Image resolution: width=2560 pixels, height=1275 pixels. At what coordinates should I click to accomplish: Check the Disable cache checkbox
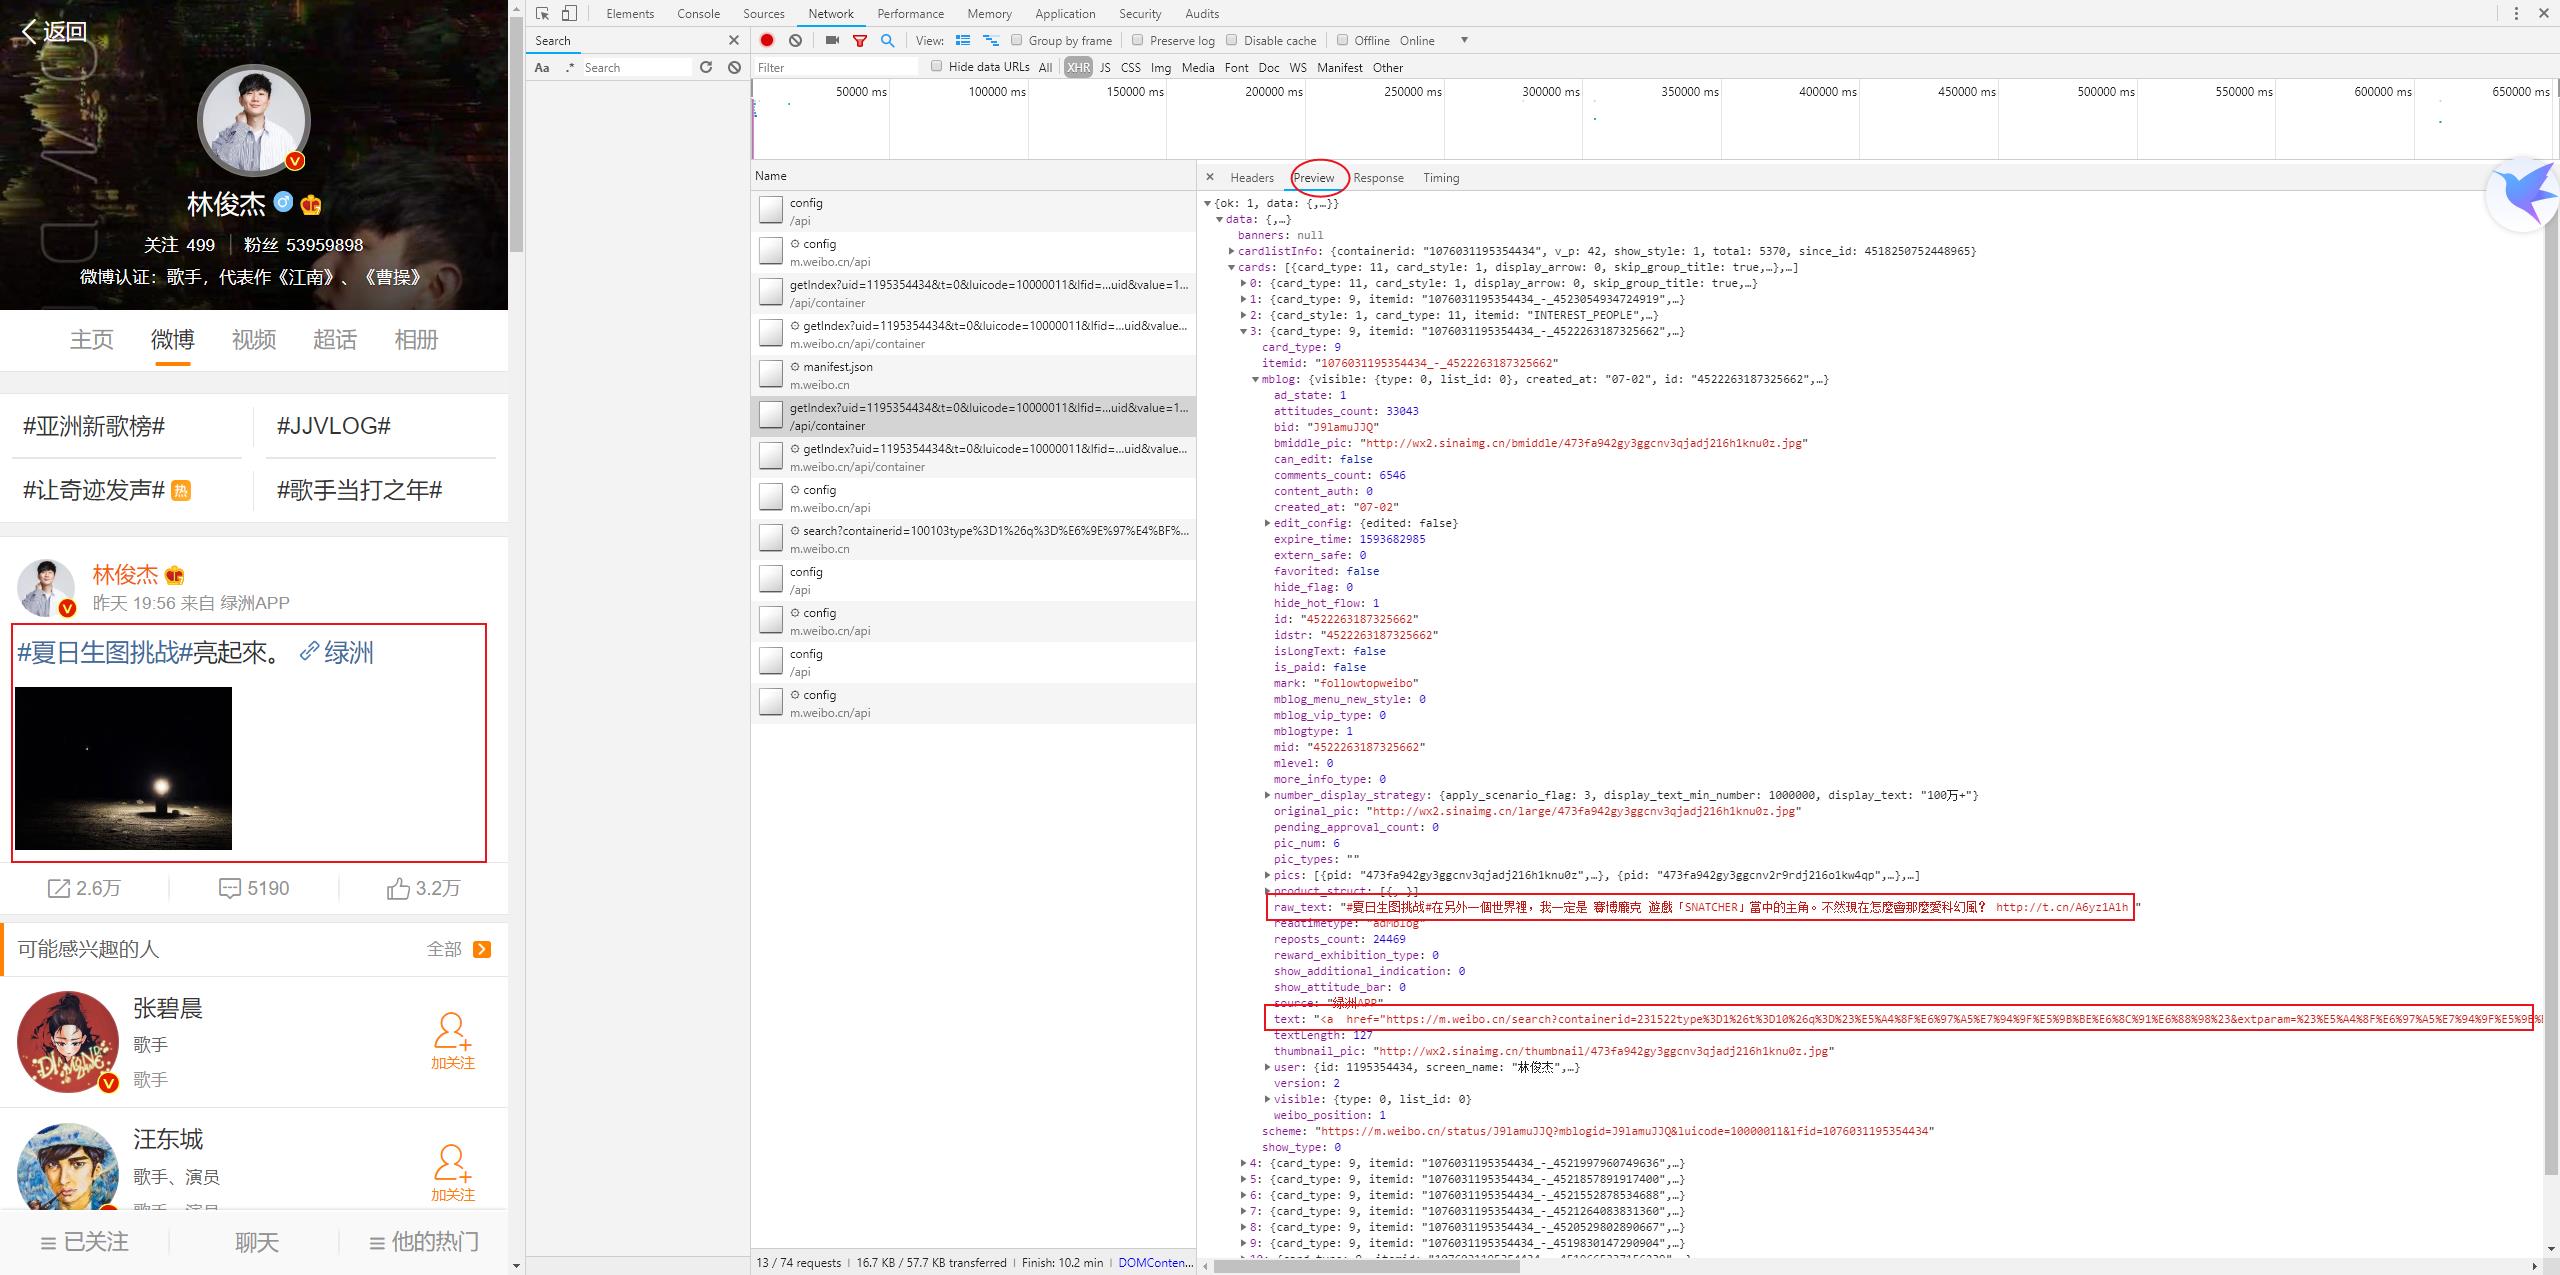click(x=1232, y=40)
